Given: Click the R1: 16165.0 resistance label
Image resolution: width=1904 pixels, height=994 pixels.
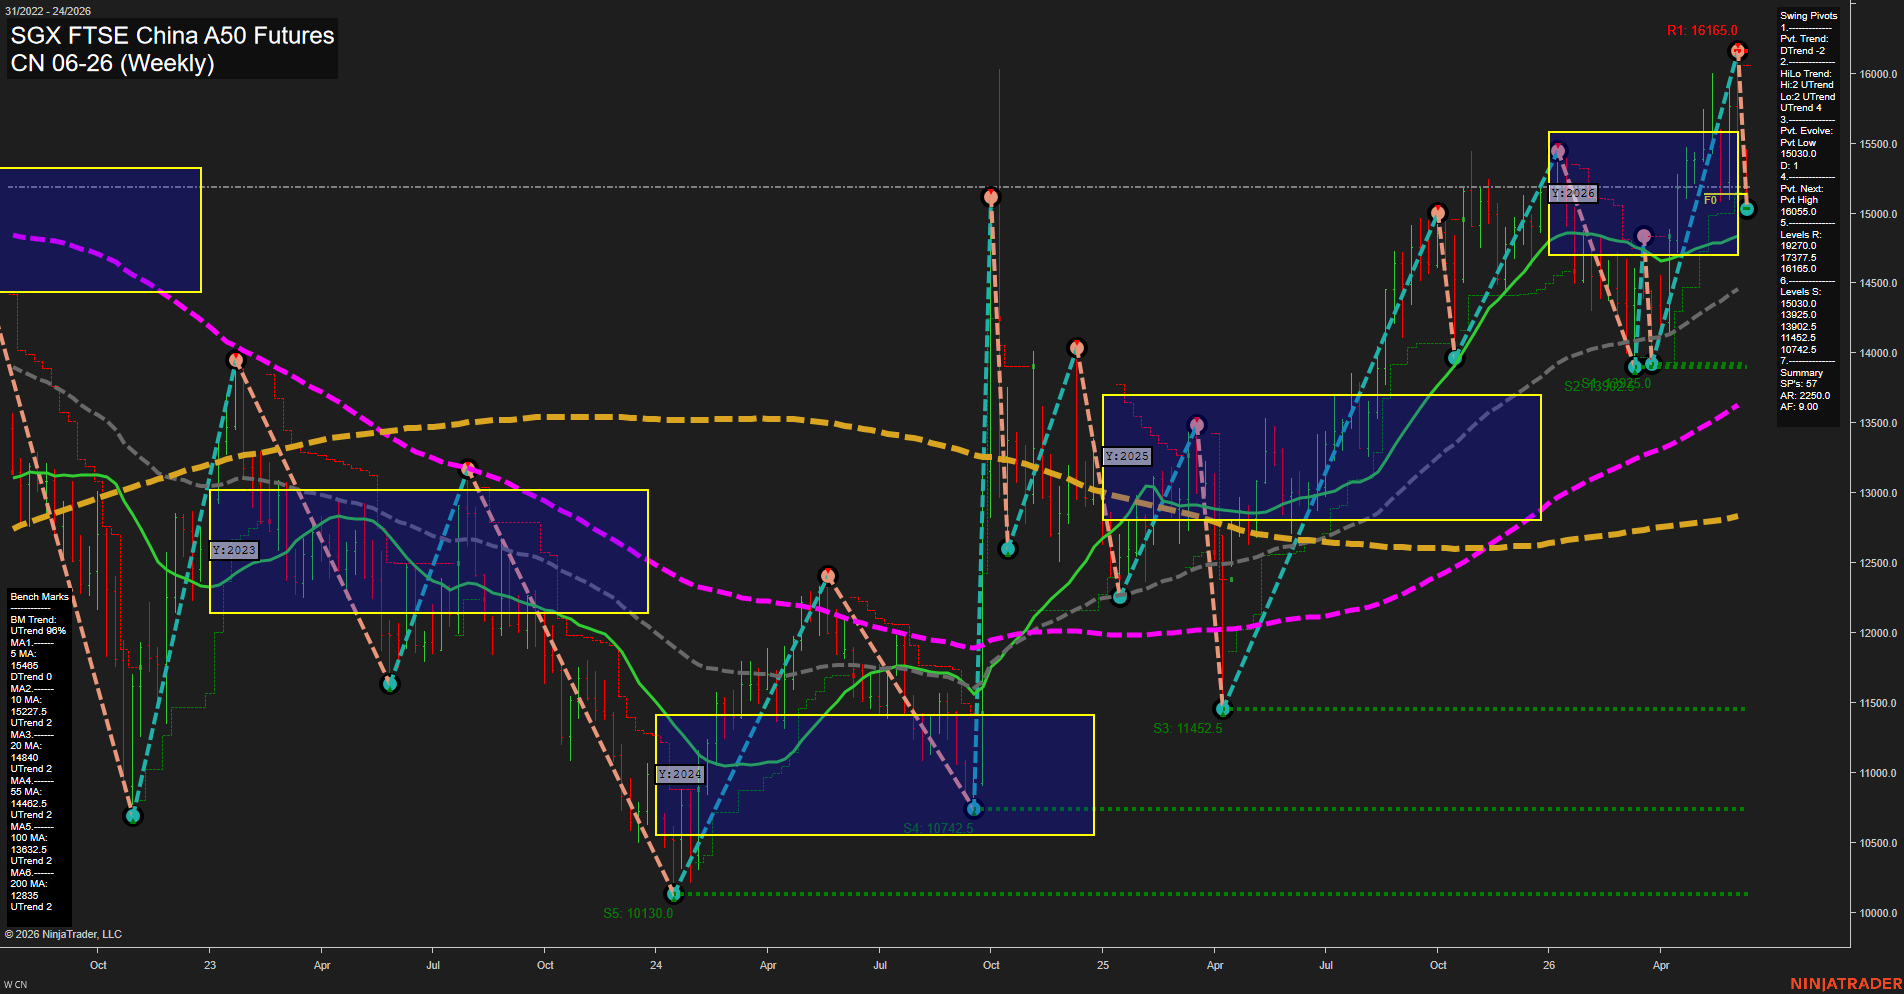Looking at the screenshot, I should tap(1702, 31).
